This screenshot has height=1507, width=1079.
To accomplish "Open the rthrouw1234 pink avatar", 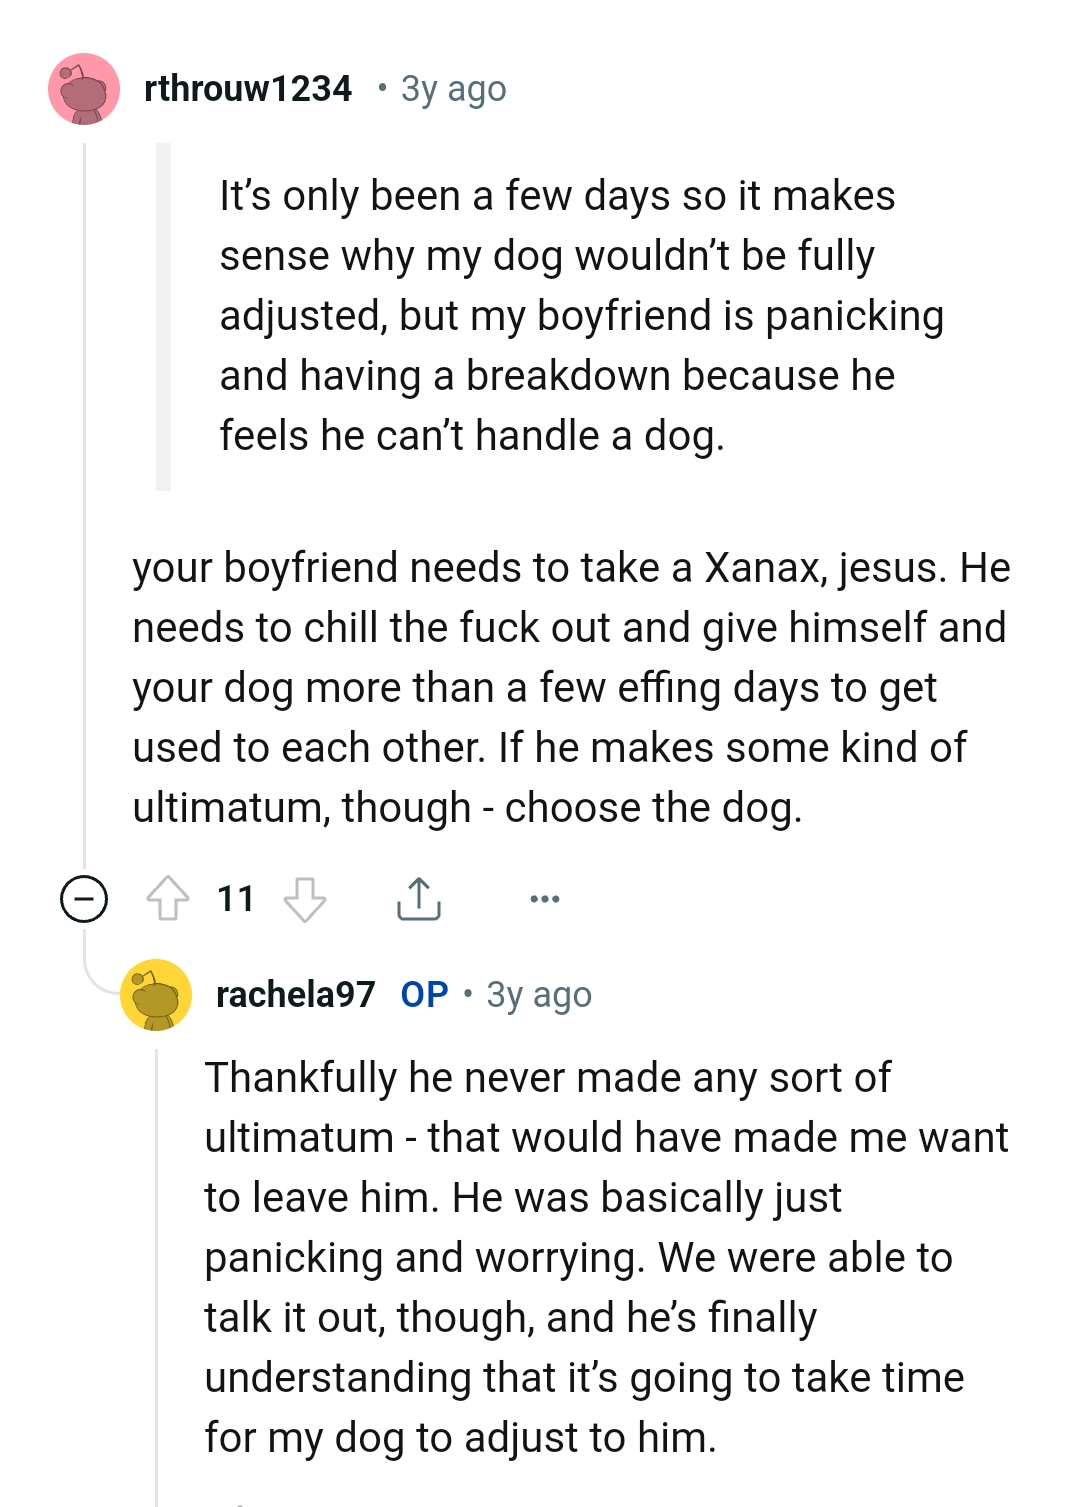I will pyautogui.click(x=84, y=89).
